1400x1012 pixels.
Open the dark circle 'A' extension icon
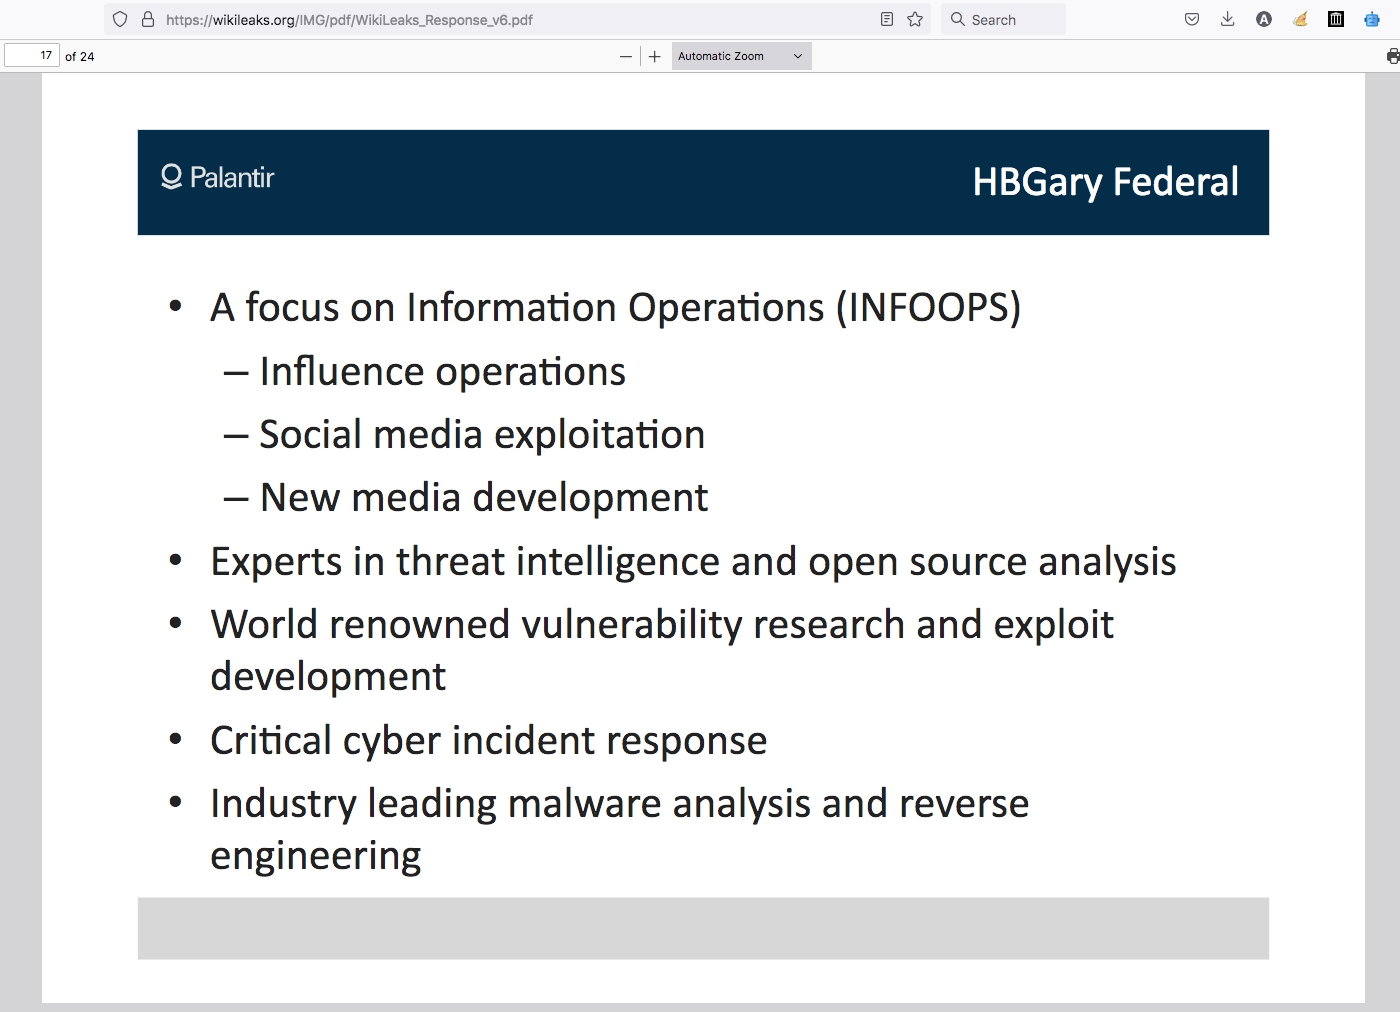1264,19
